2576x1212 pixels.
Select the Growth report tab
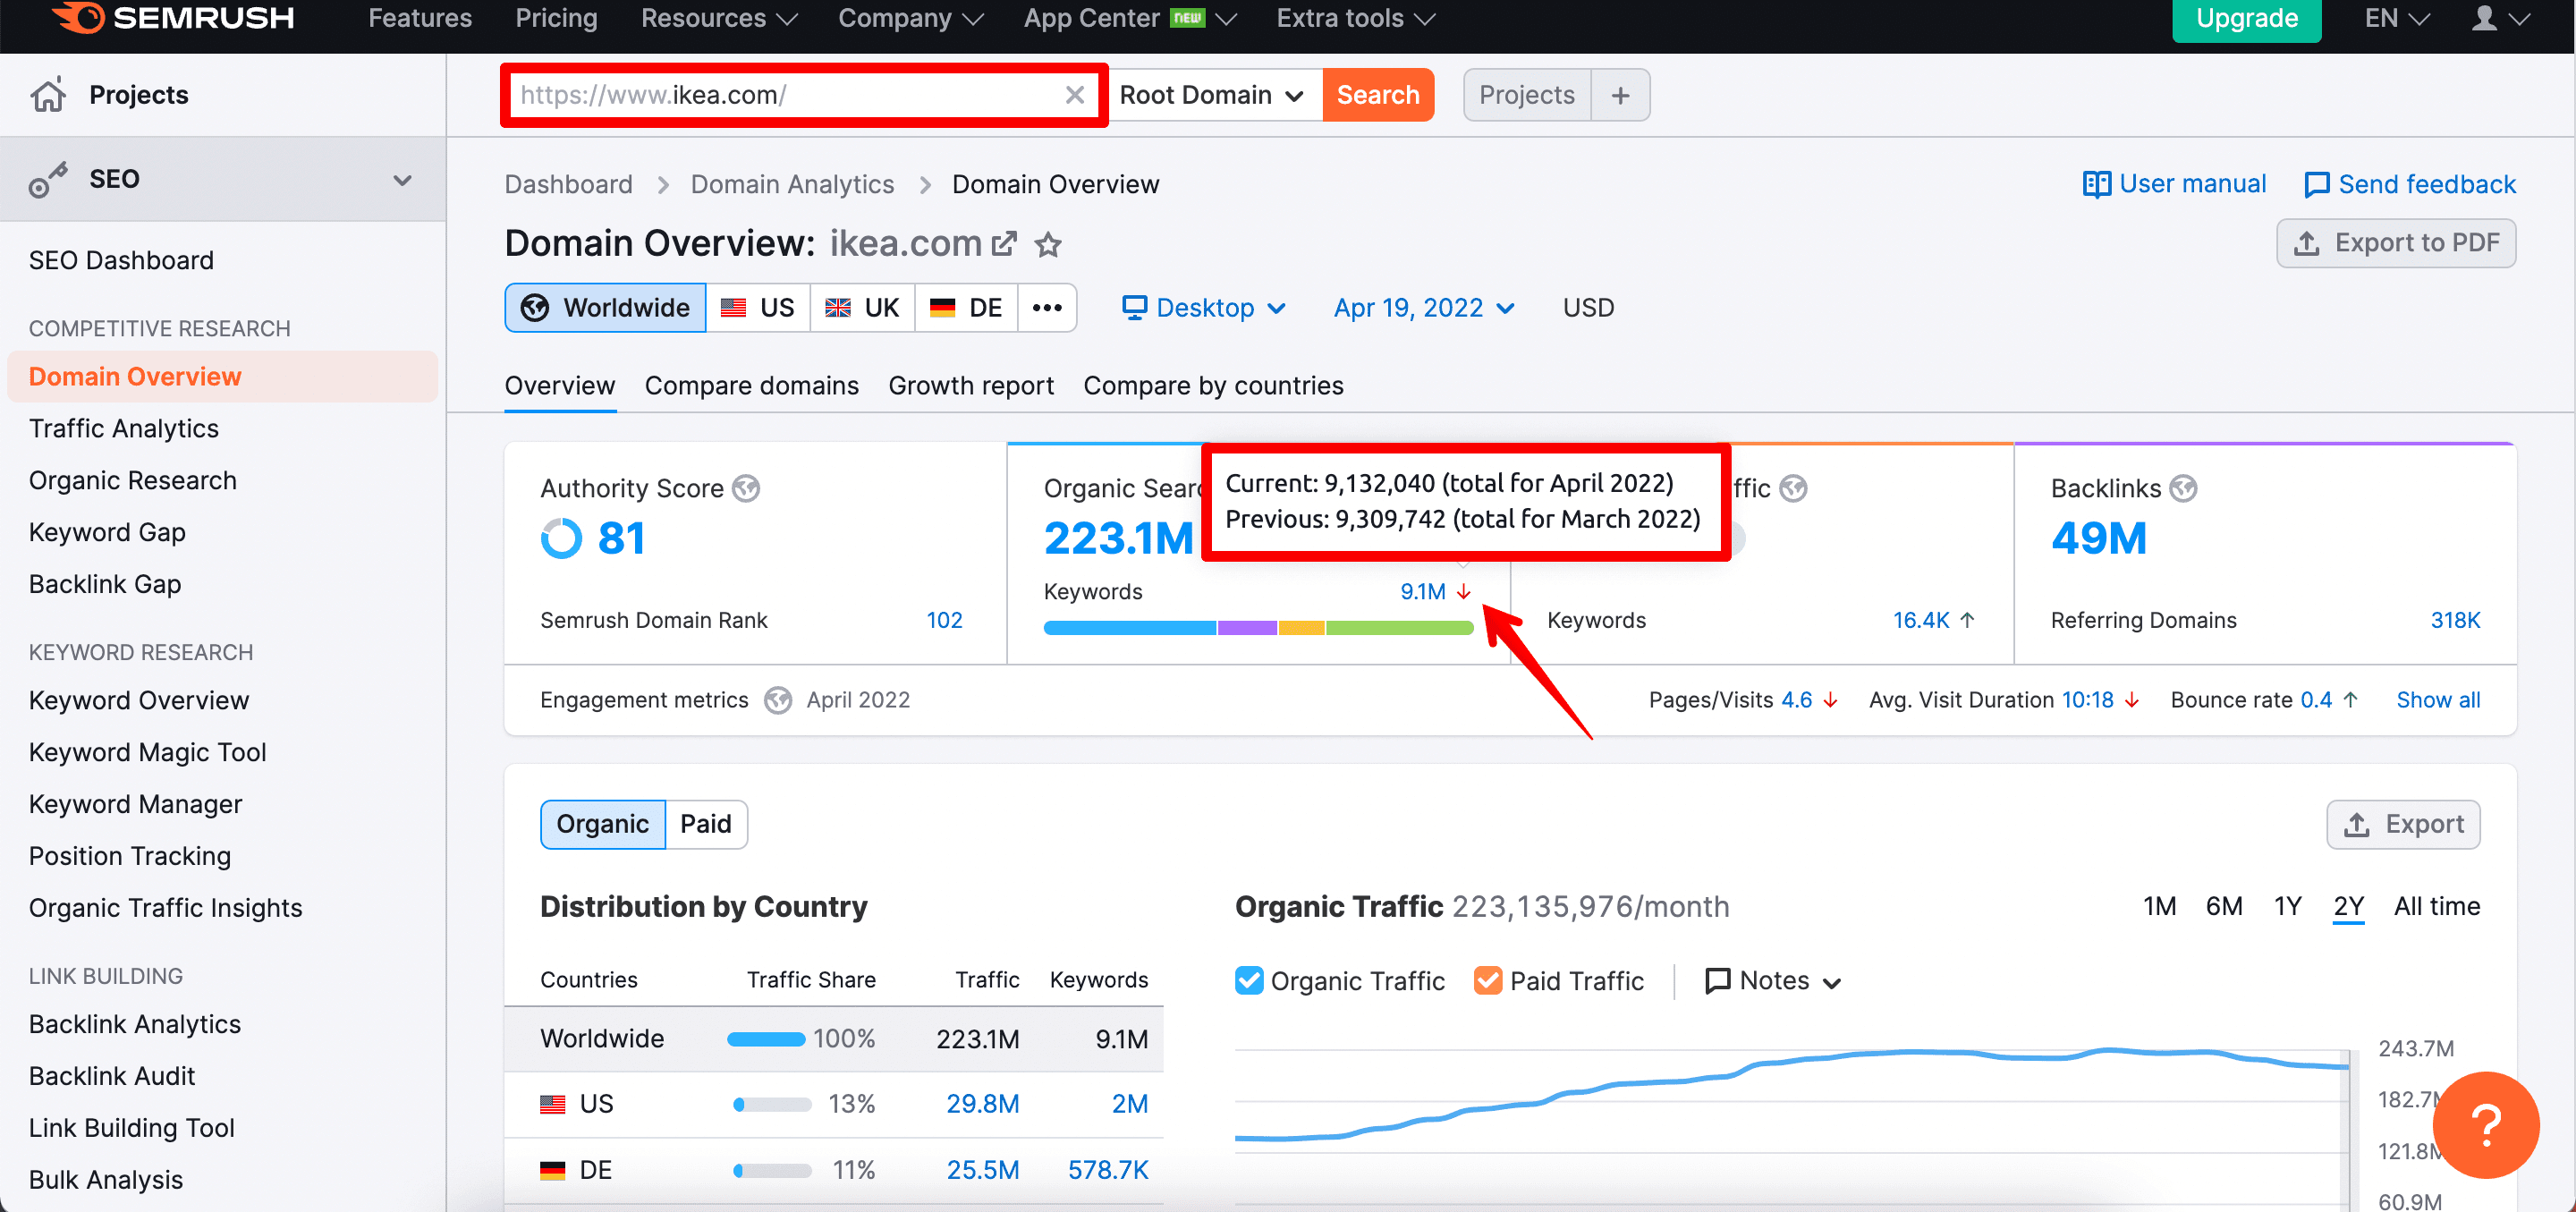971,385
